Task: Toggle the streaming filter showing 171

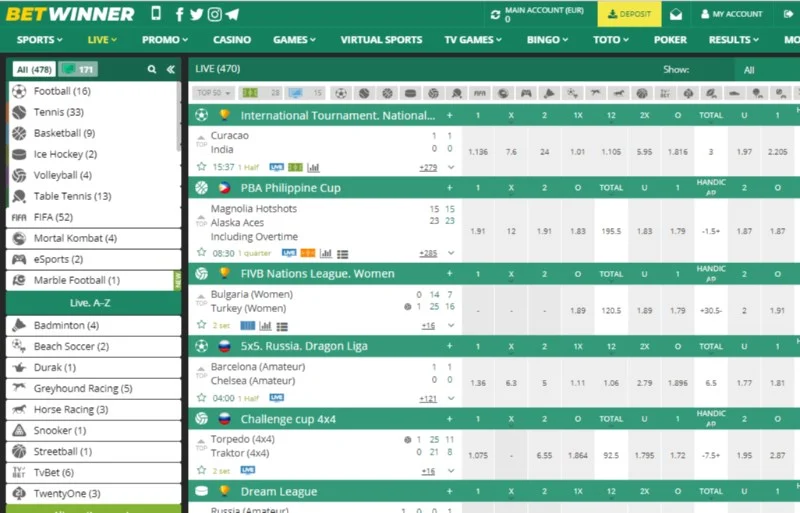Action: (78, 69)
